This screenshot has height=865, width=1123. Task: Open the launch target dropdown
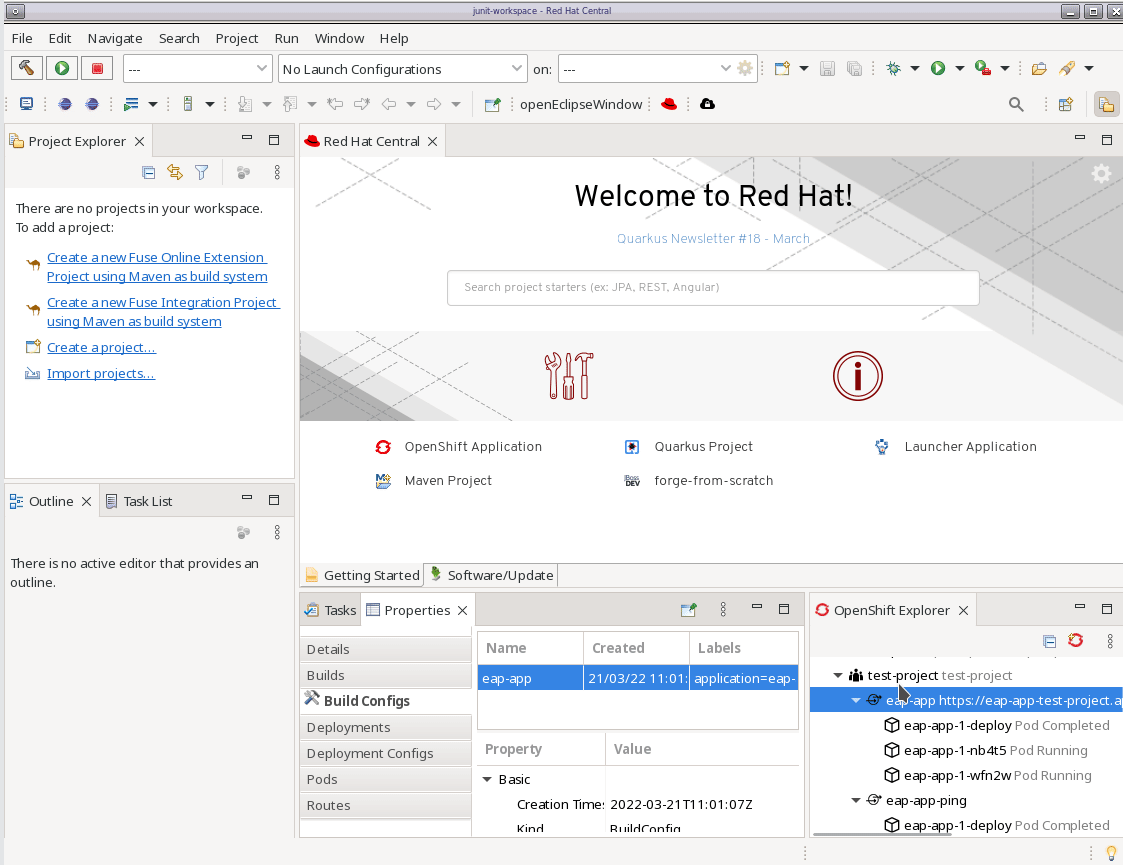pos(647,69)
